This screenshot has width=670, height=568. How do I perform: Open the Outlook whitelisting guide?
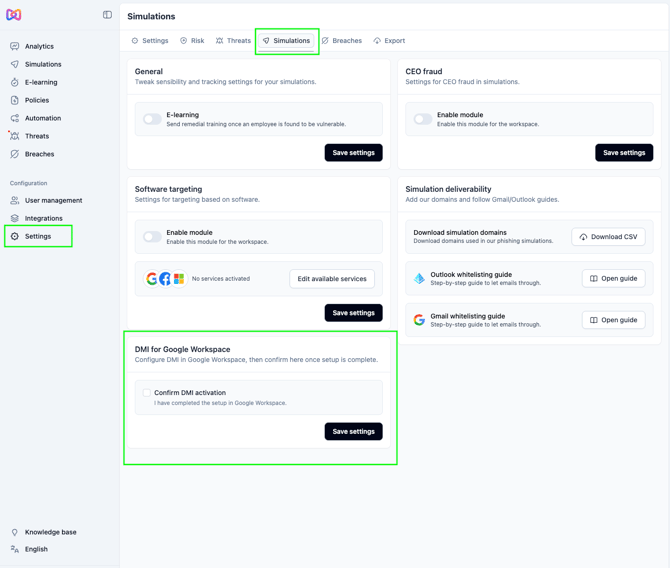pos(613,279)
